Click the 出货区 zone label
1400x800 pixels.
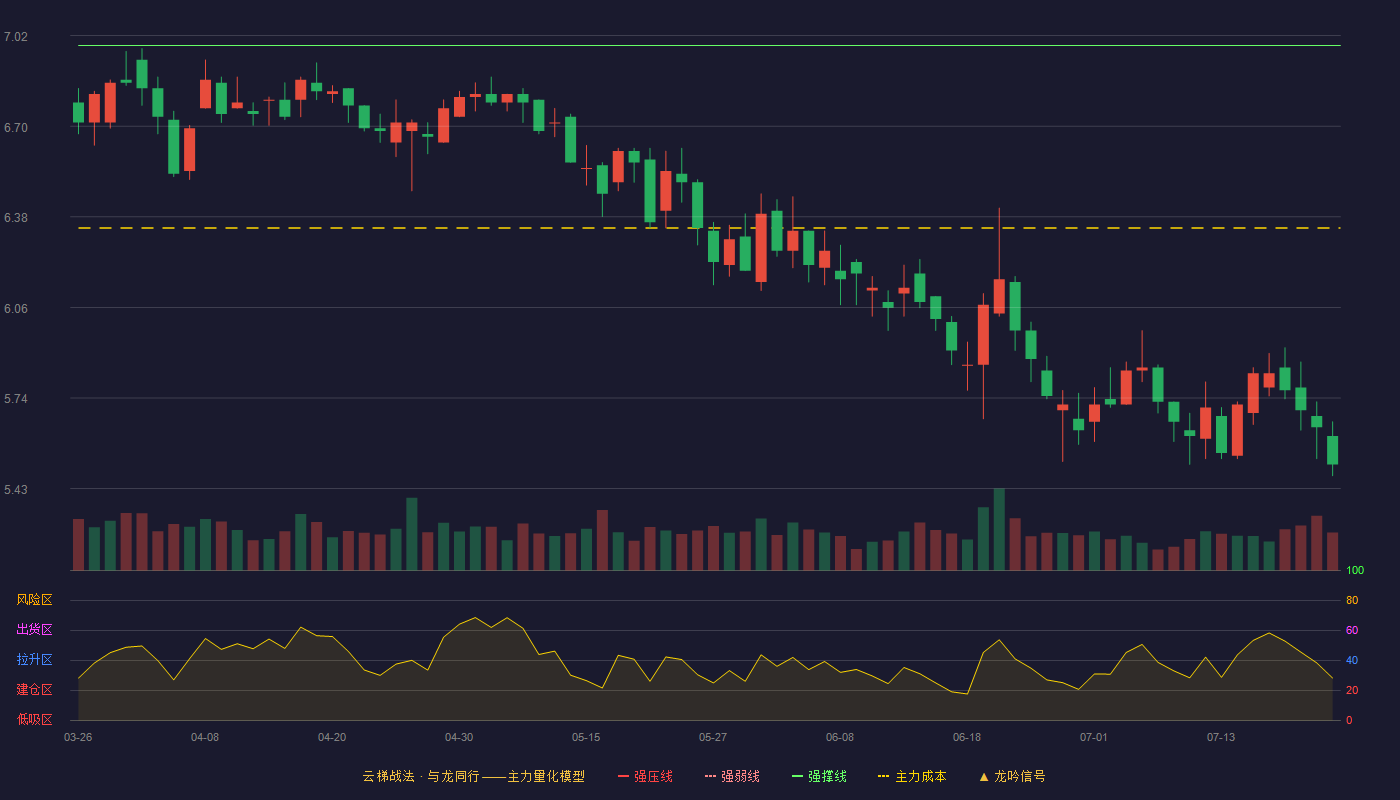click(34, 630)
